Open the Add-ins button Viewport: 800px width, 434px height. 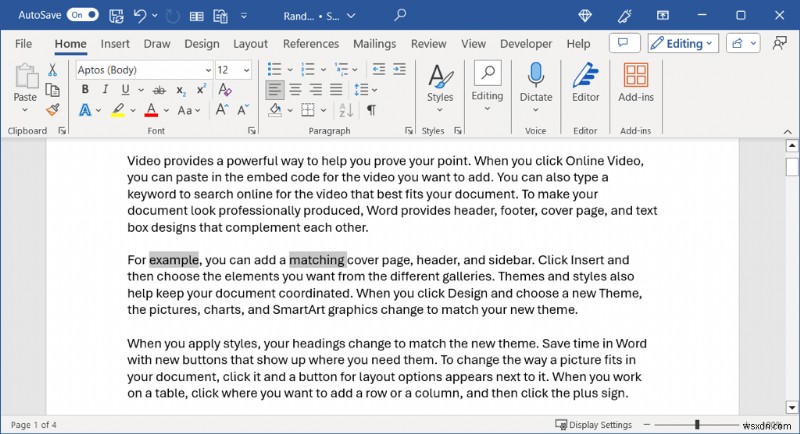[x=636, y=83]
